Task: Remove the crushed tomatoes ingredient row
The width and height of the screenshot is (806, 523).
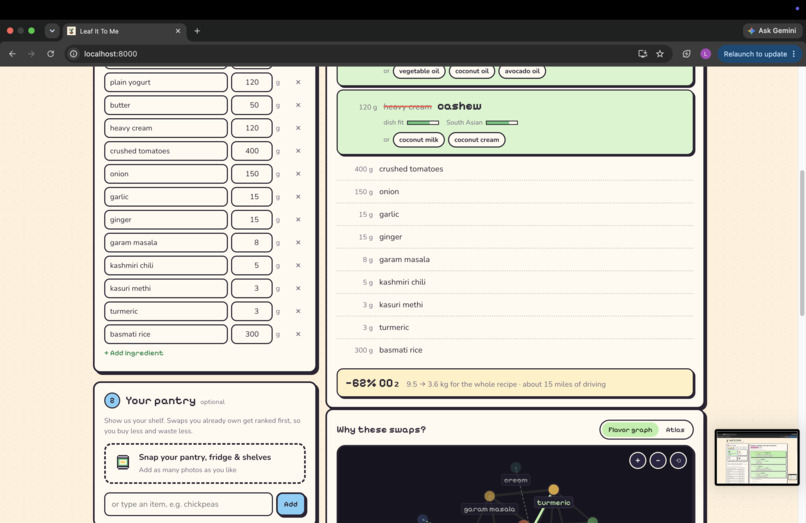Action: click(x=298, y=151)
